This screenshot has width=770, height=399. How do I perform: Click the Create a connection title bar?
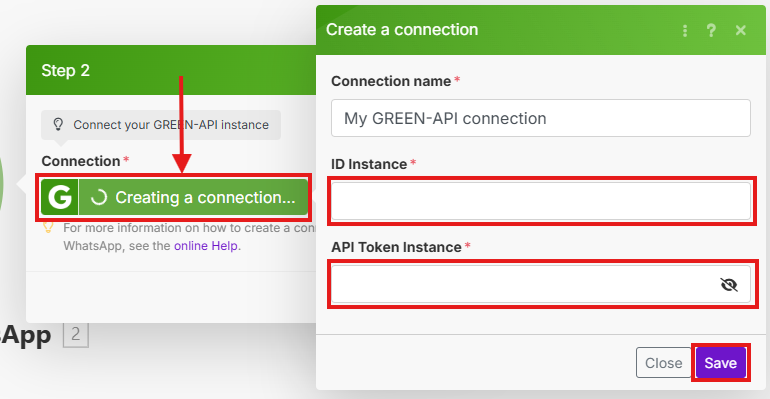point(541,30)
